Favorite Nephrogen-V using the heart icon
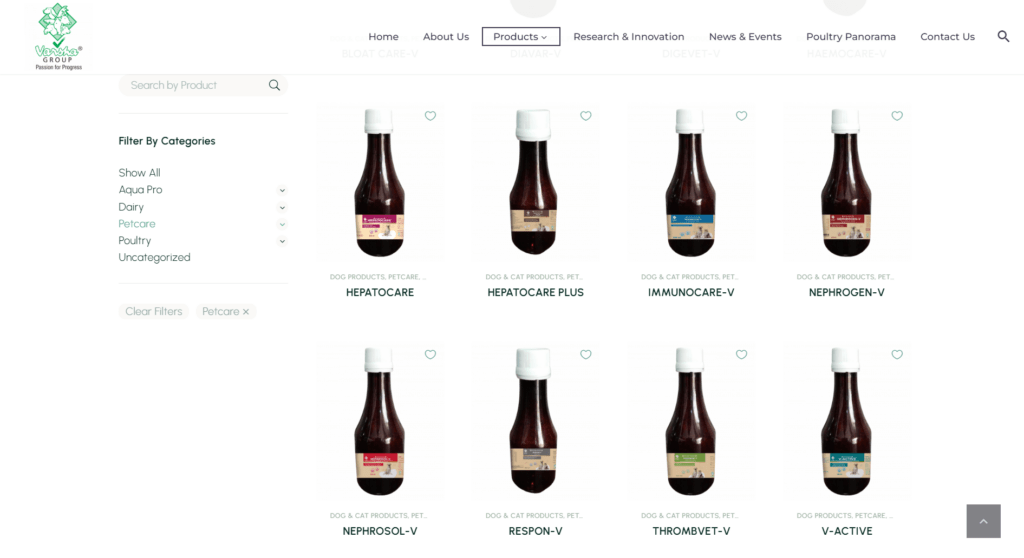Viewport: 1024px width, 558px height. pyautogui.click(x=897, y=116)
